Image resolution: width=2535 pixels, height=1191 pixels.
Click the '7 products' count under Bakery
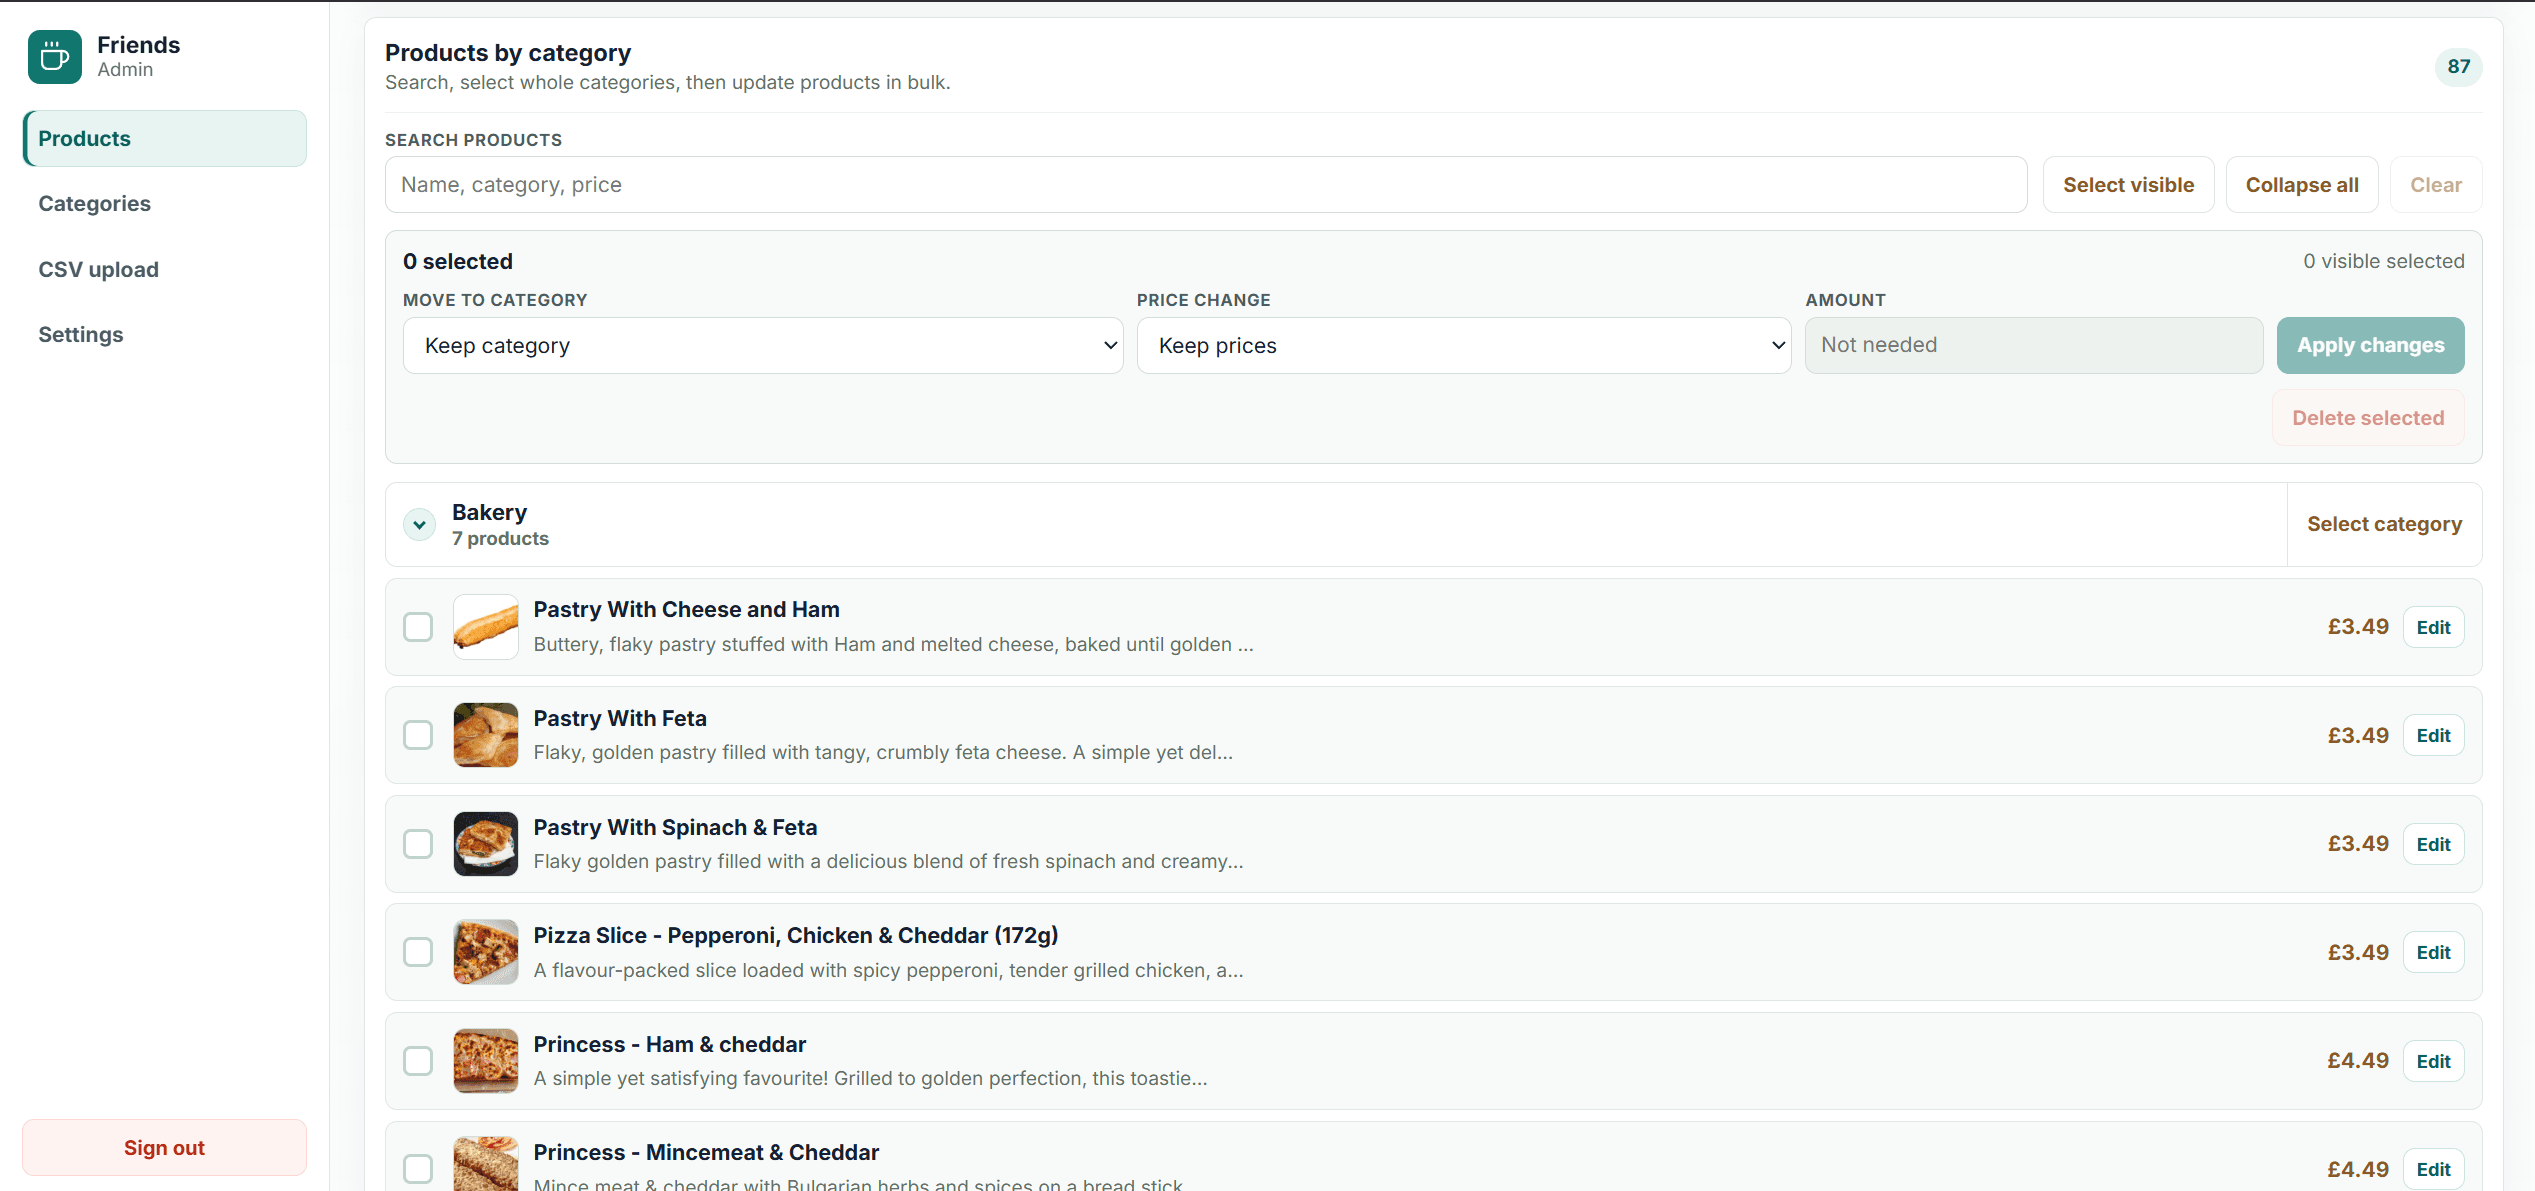coord(500,539)
